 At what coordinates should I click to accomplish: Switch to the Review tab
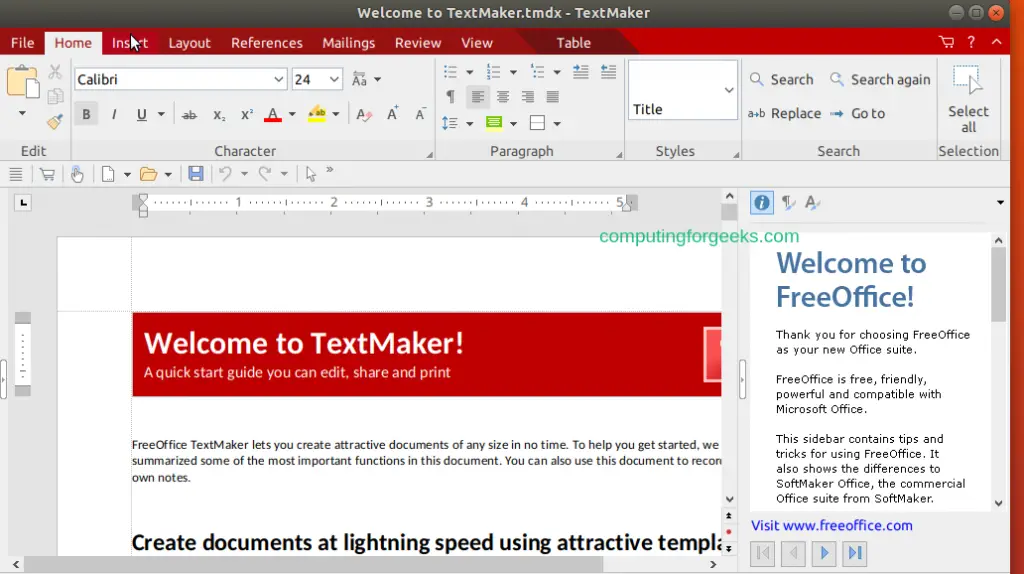418,43
